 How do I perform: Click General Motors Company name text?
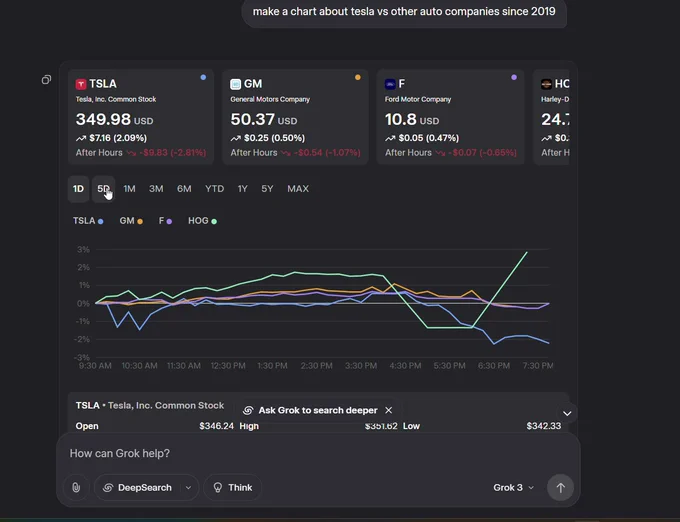(x=270, y=99)
